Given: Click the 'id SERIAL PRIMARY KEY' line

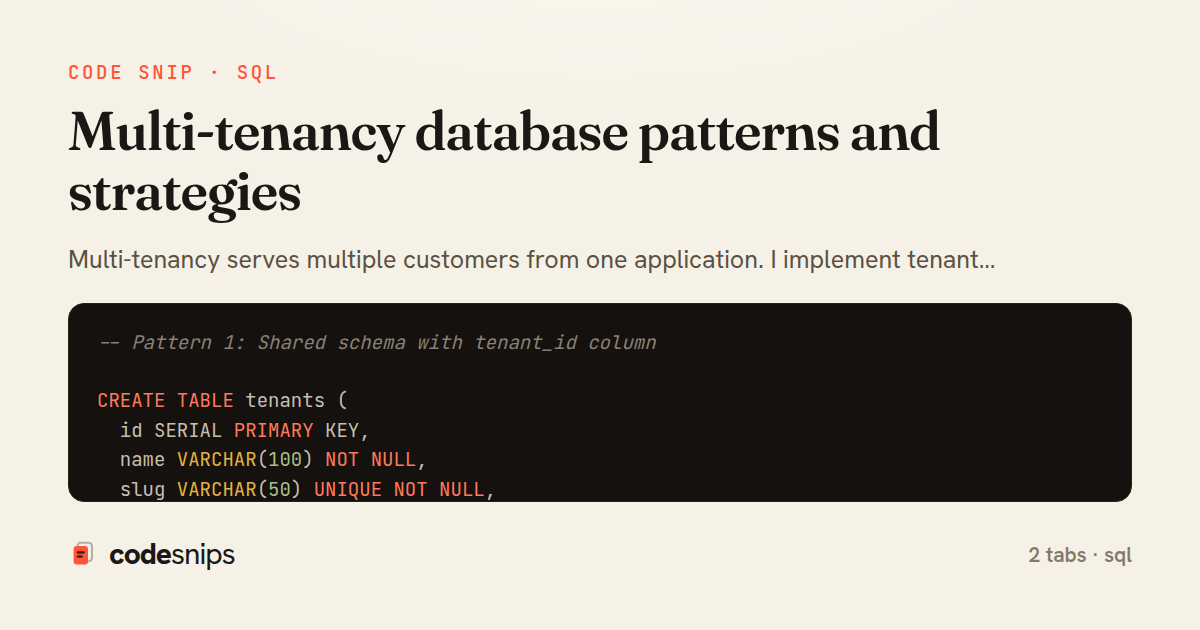Looking at the screenshot, I should coord(245,431).
